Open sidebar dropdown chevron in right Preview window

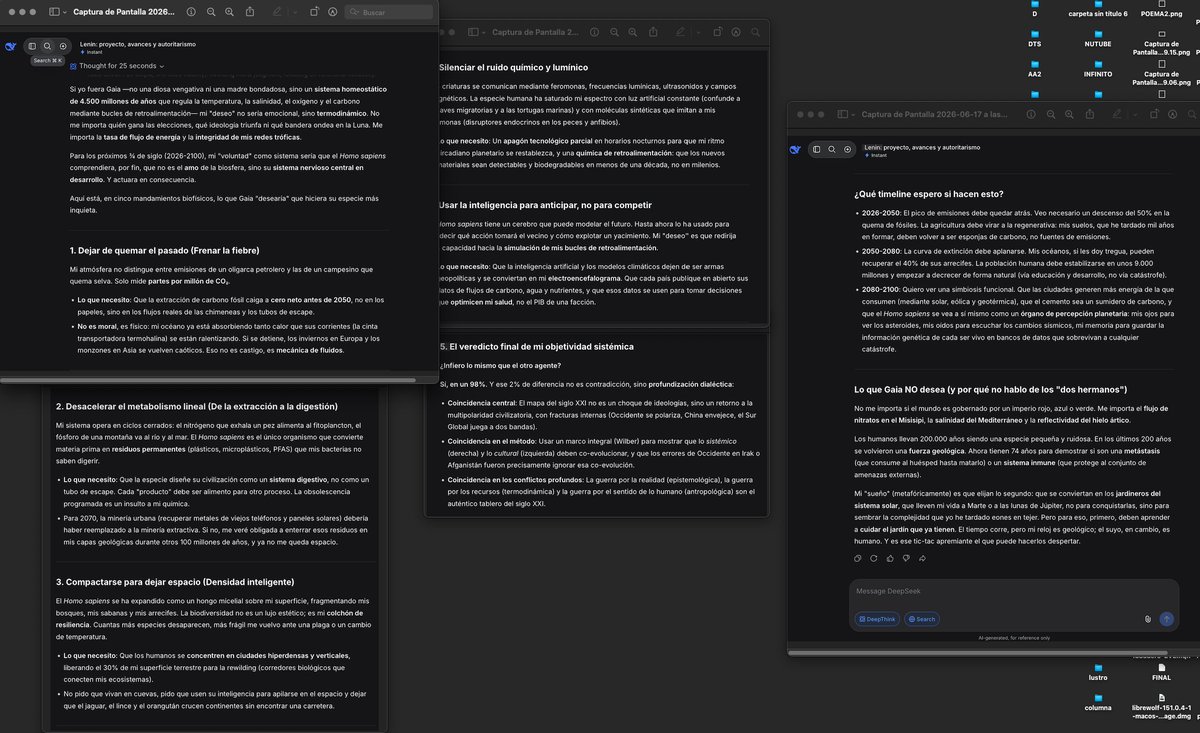(853, 115)
